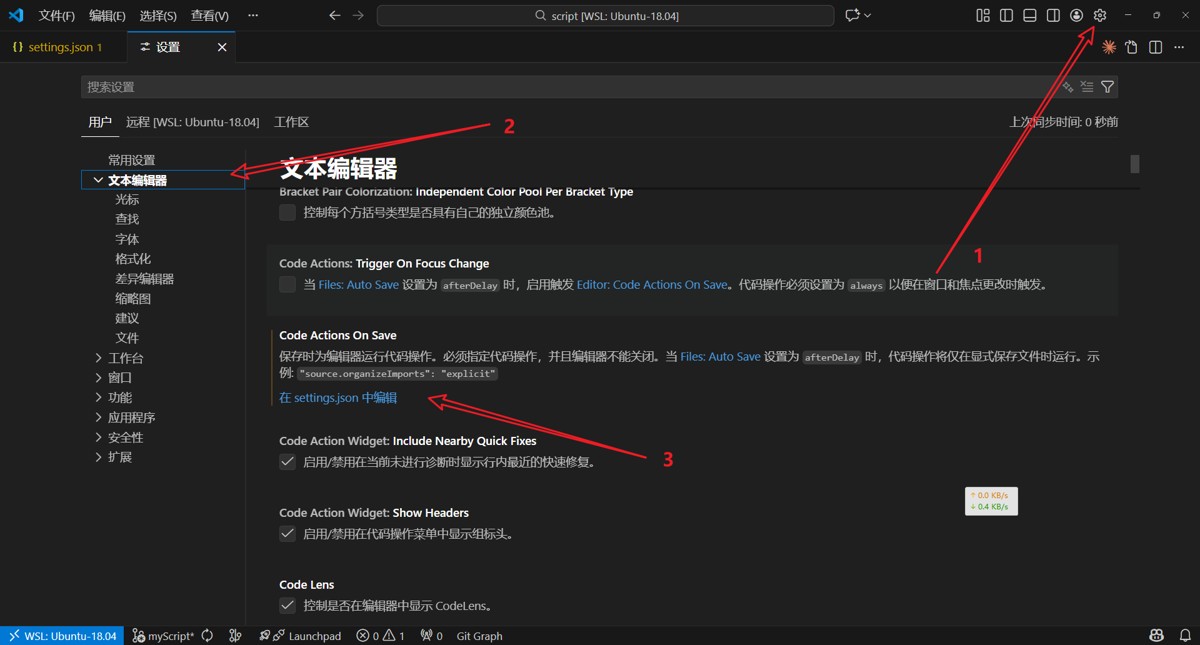Open the Manage gear icon in title bar
This screenshot has height=645, width=1200.
(1100, 16)
